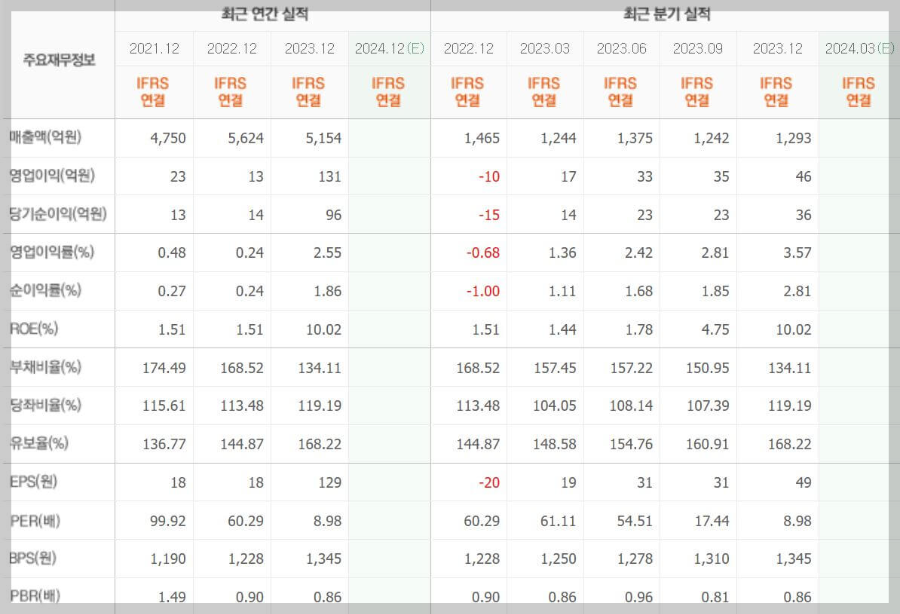This screenshot has height=614, width=900.
Task: Click the debt ratio value 150.95
Action: click(708, 368)
